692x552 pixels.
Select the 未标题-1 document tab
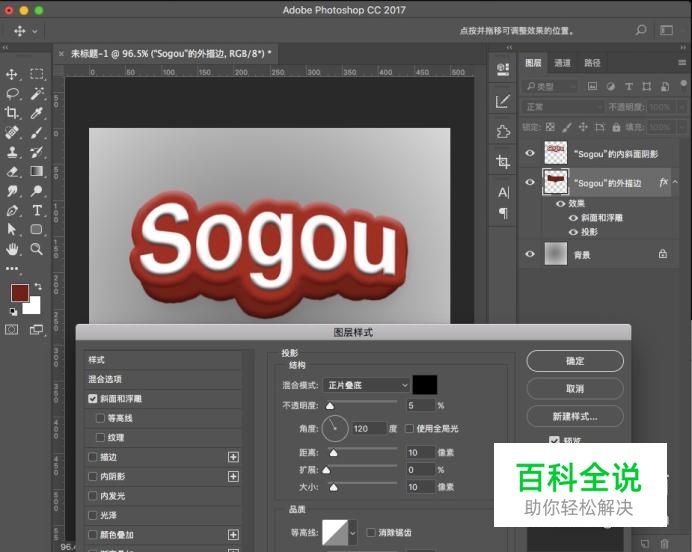click(171, 54)
